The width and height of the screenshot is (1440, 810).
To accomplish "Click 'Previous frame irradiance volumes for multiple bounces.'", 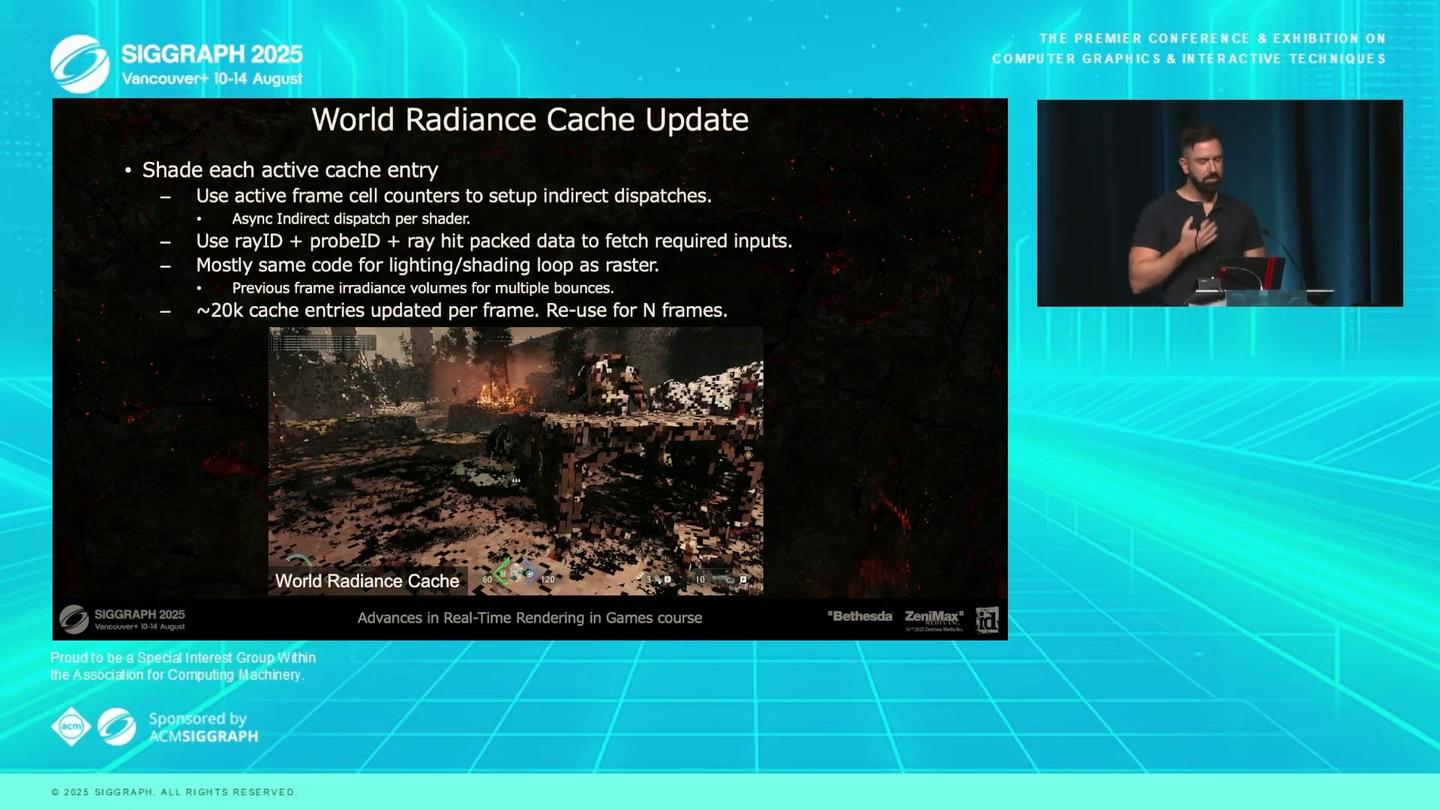I will (x=423, y=288).
